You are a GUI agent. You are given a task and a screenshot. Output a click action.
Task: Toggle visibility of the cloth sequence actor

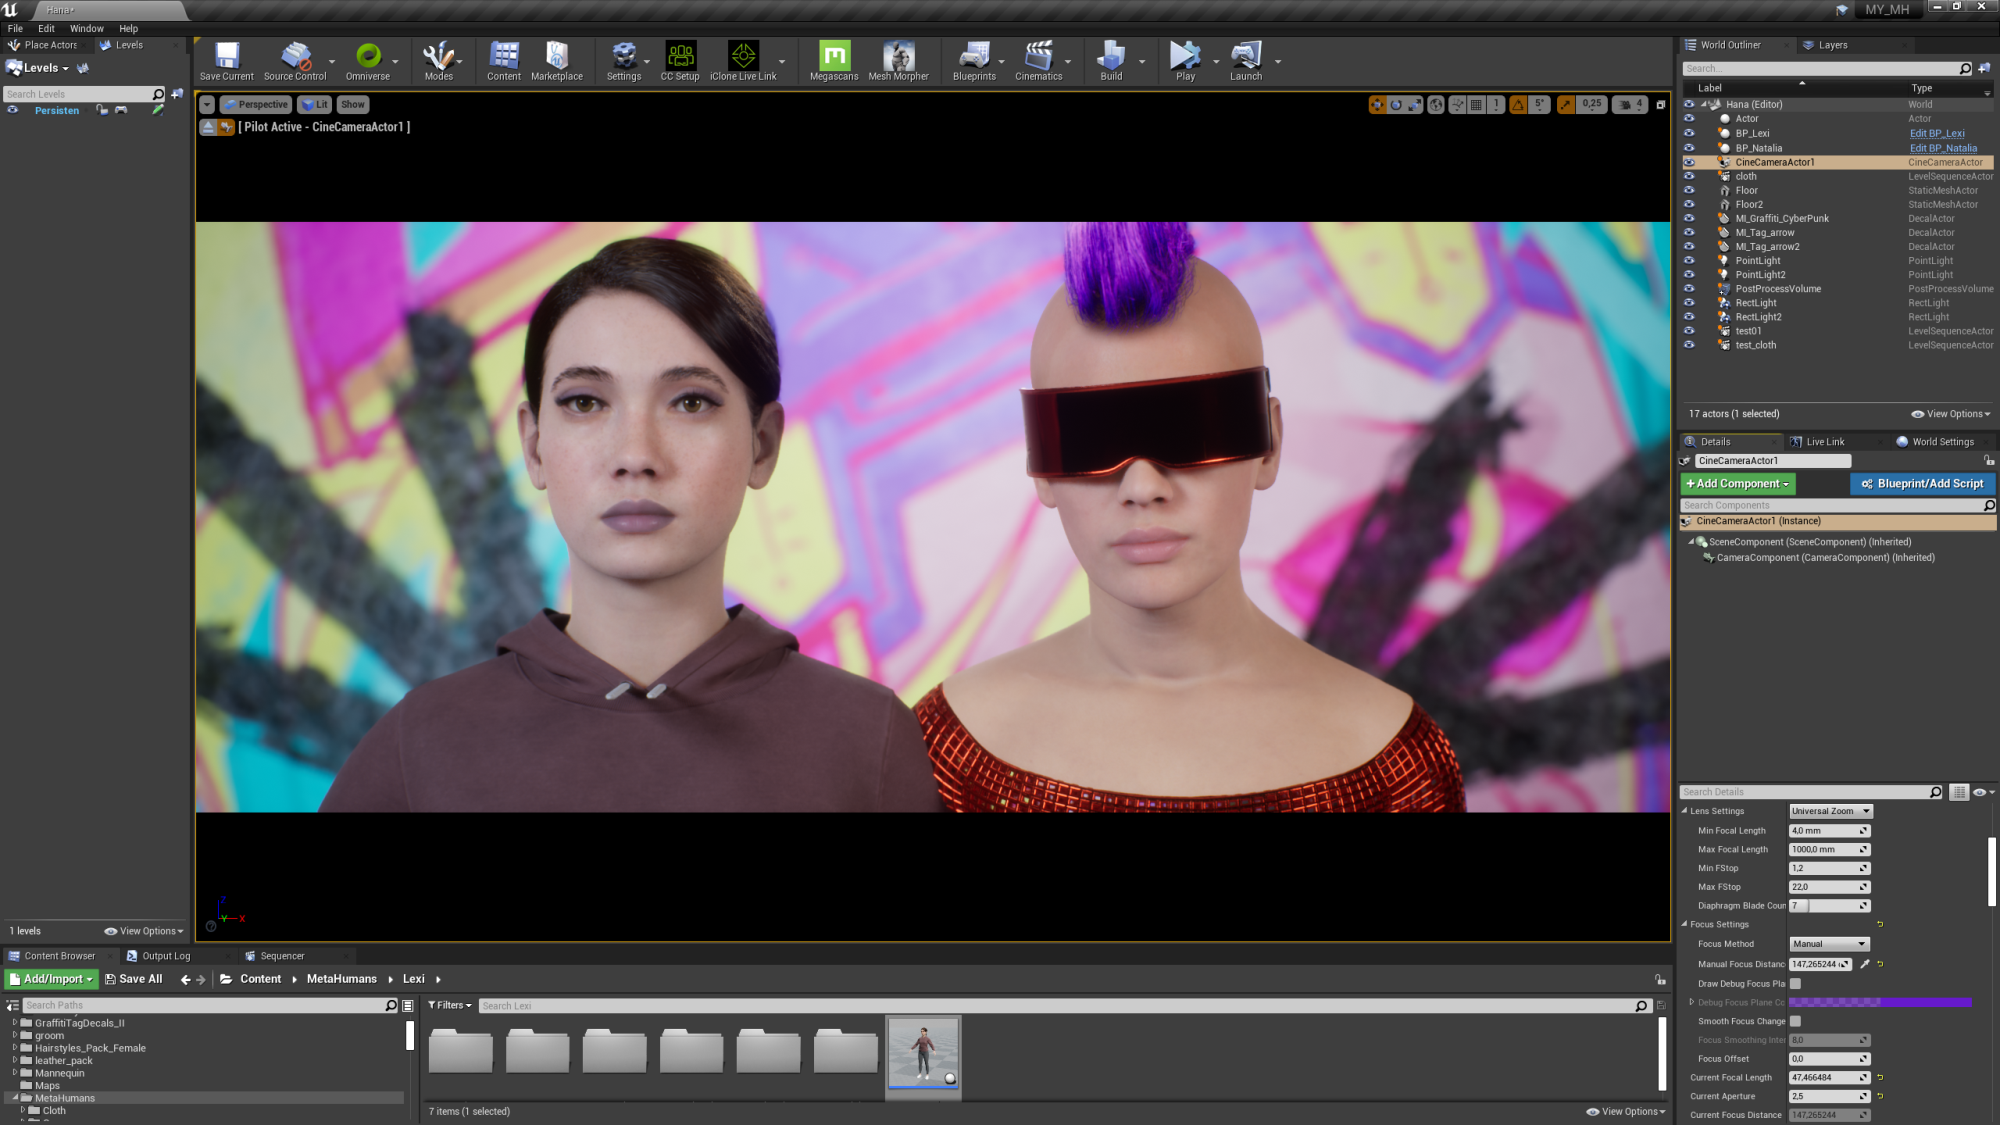[1689, 176]
